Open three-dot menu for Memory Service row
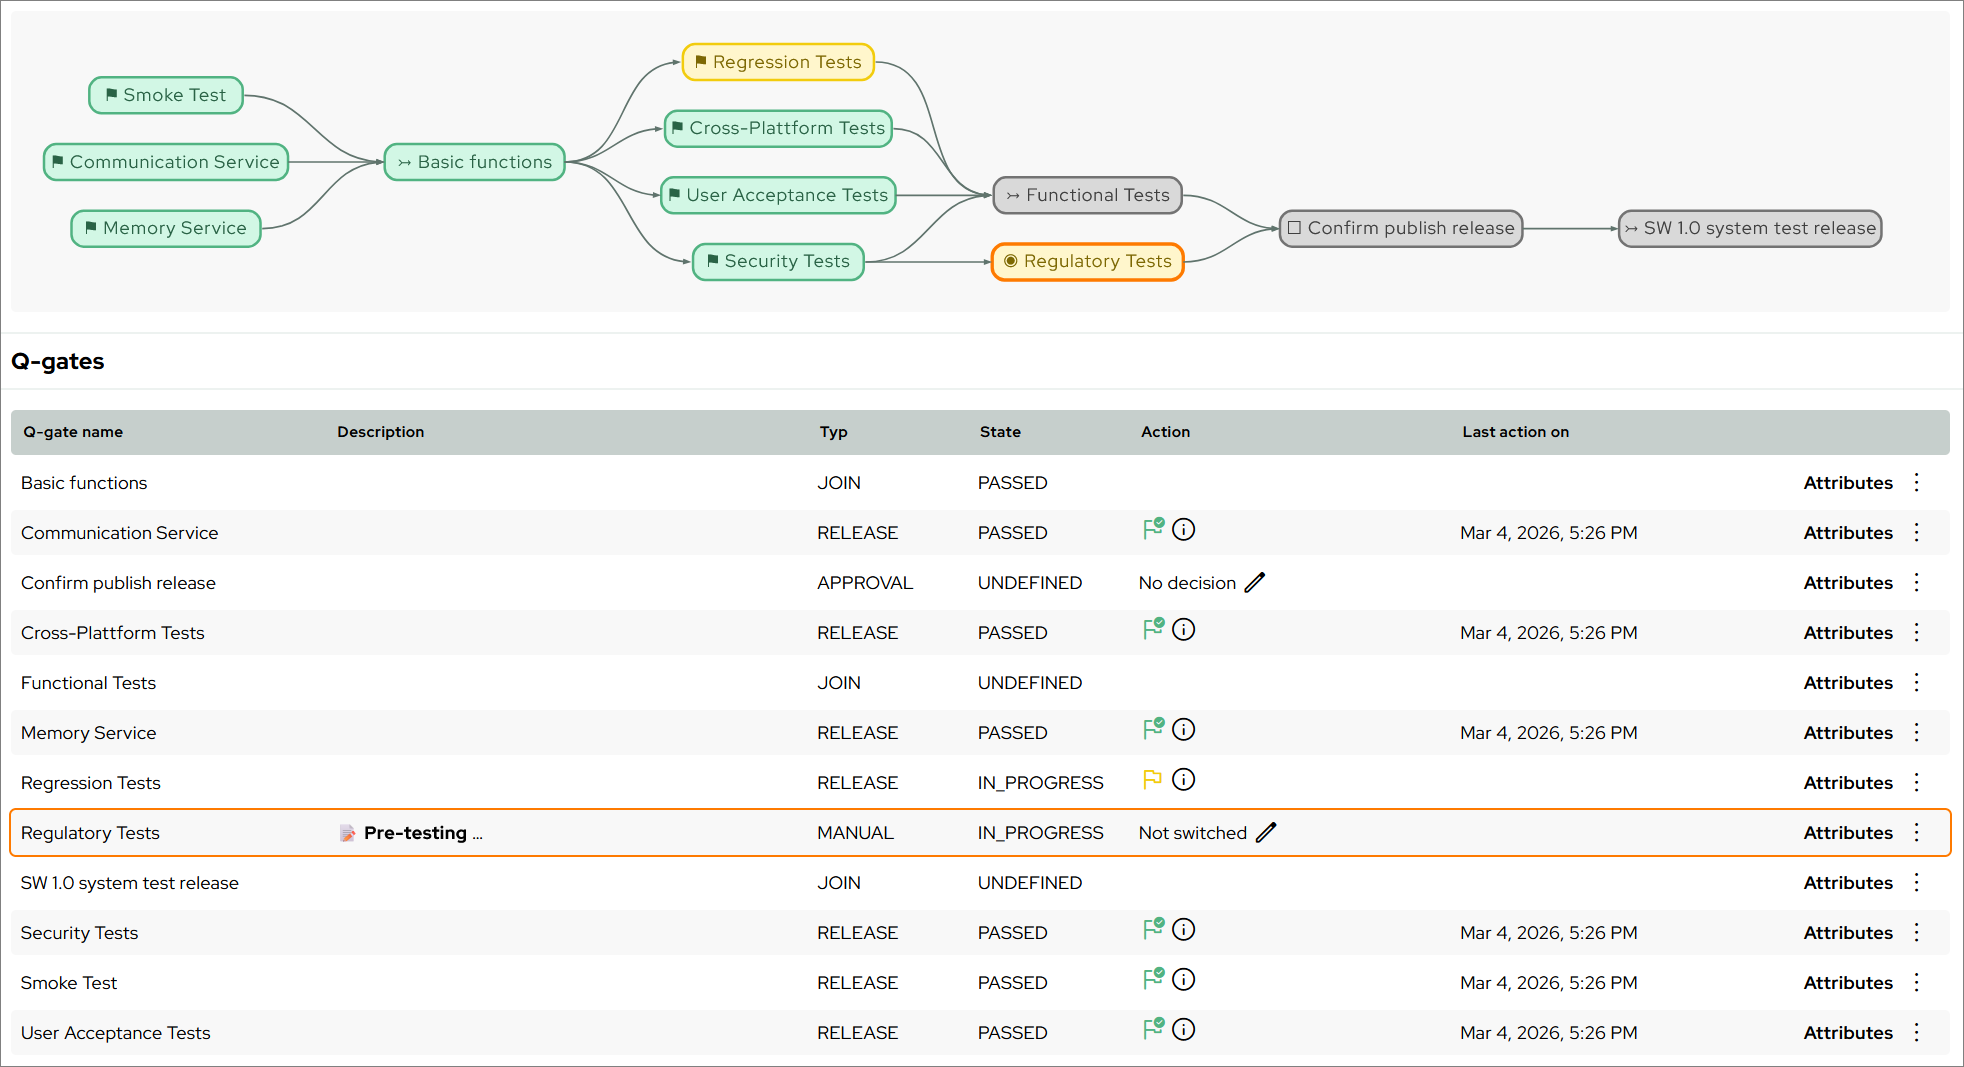The height and width of the screenshot is (1067, 1964). click(x=1916, y=733)
